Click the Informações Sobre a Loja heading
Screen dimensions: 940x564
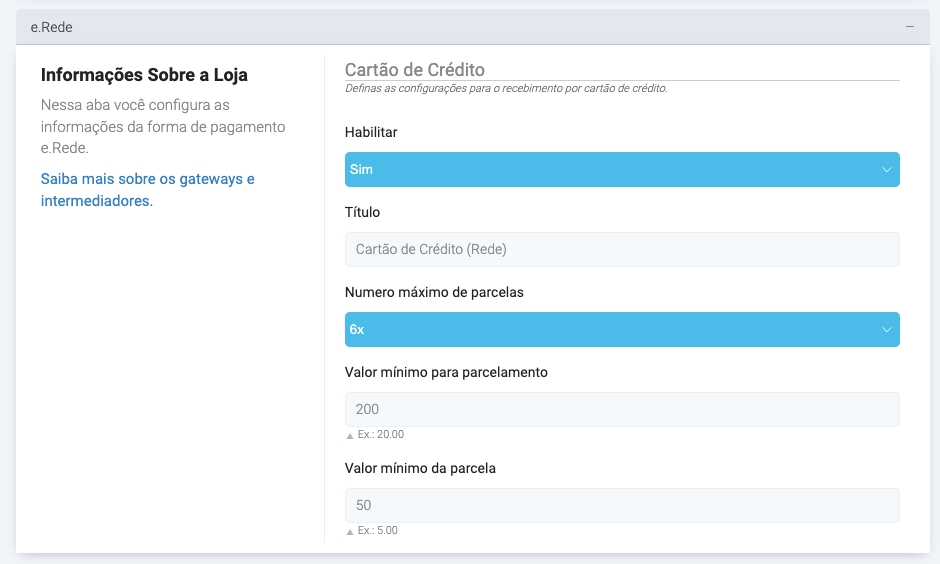(144, 75)
